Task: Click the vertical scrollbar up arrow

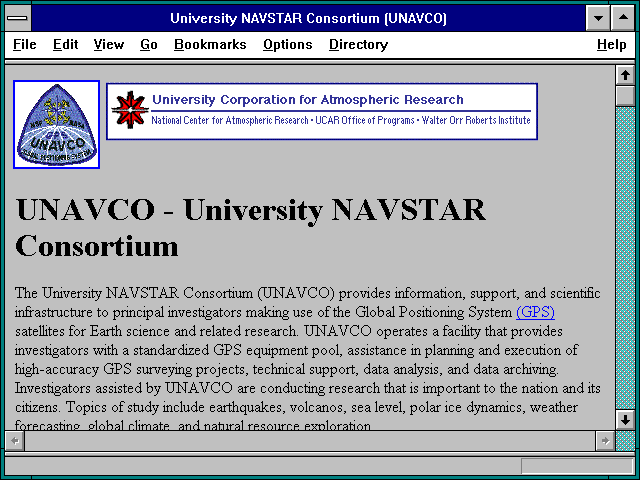Action: (x=625, y=76)
